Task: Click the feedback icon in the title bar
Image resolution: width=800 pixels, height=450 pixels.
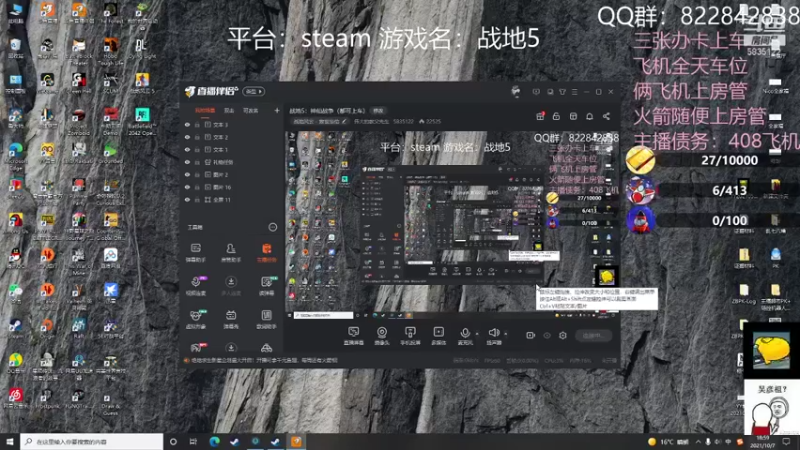Action: coord(536,92)
